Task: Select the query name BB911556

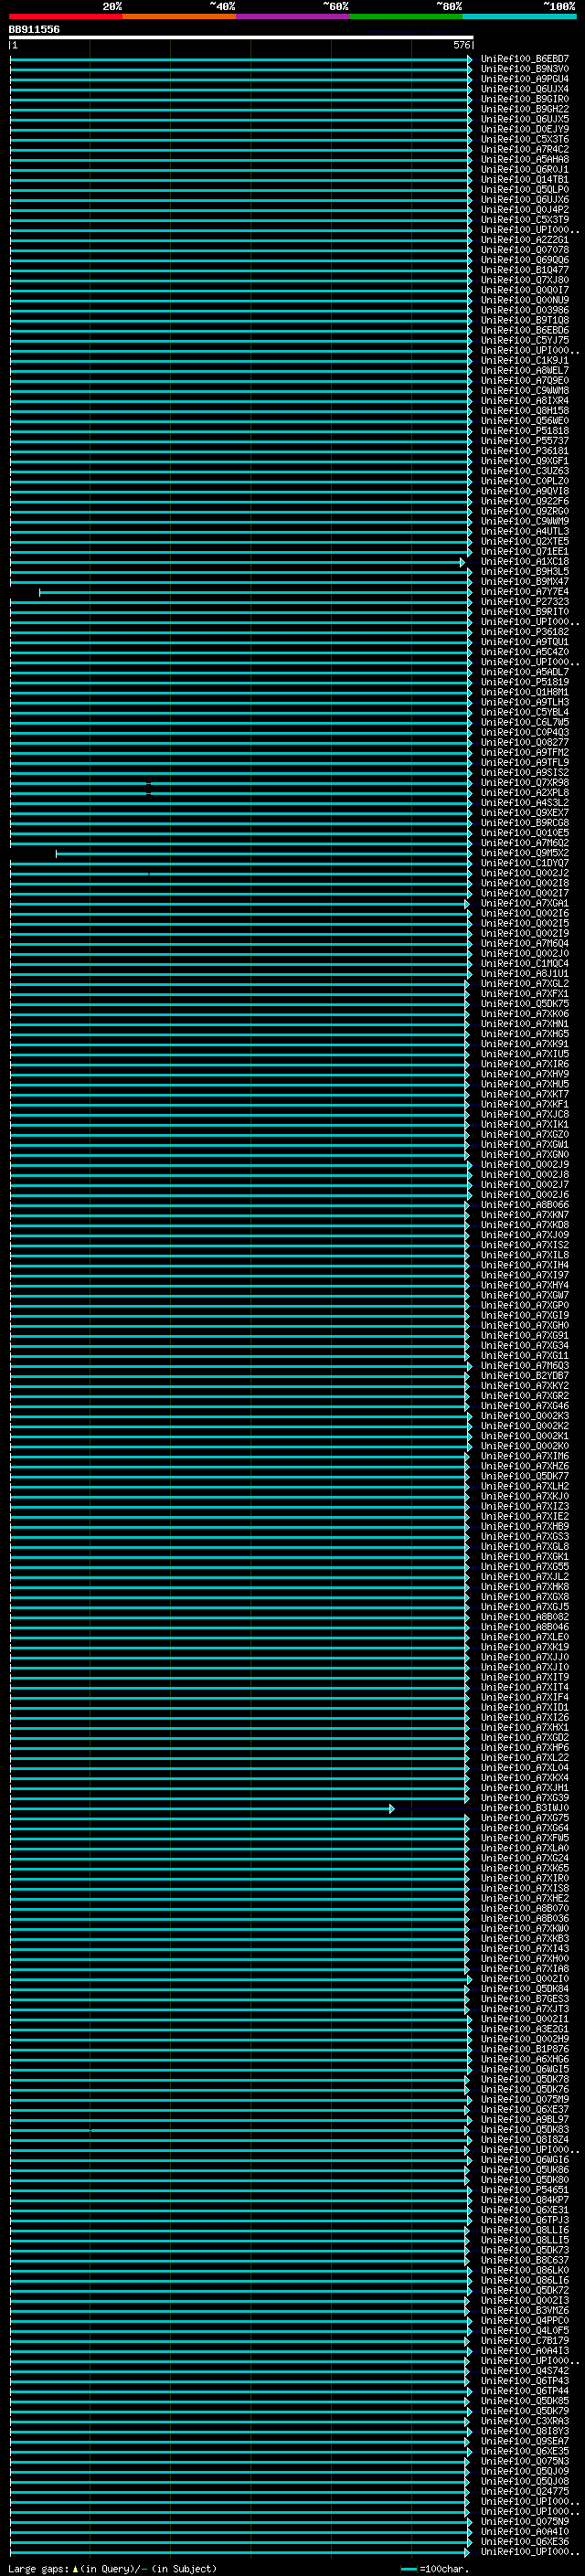Action: tap(34, 30)
